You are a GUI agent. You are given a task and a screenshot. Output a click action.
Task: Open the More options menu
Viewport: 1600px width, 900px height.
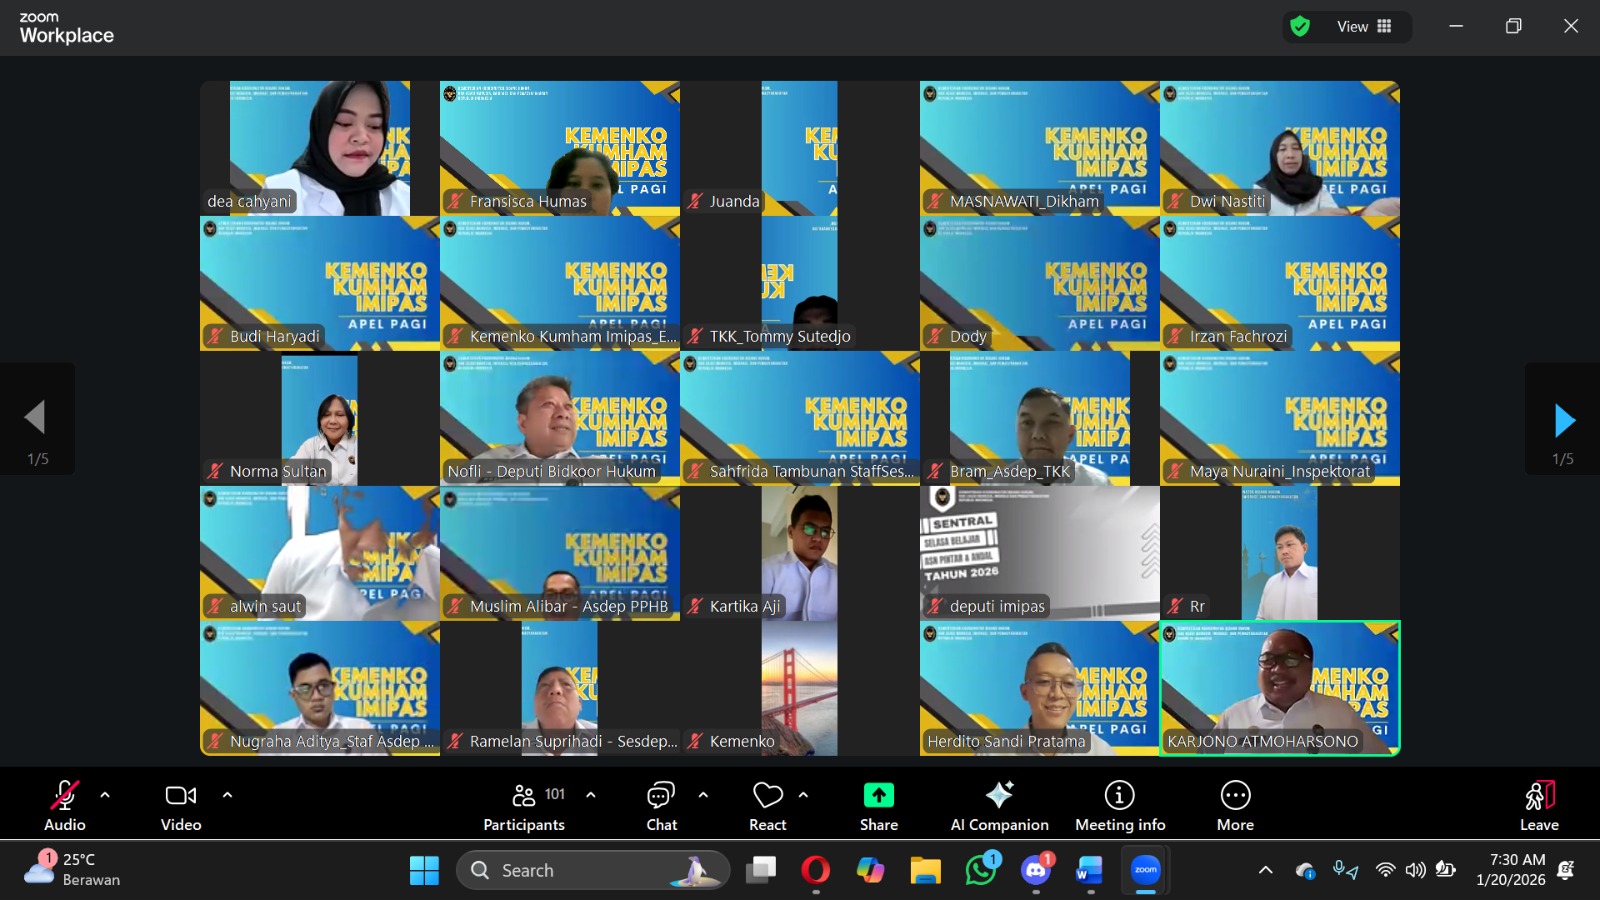point(1235,806)
